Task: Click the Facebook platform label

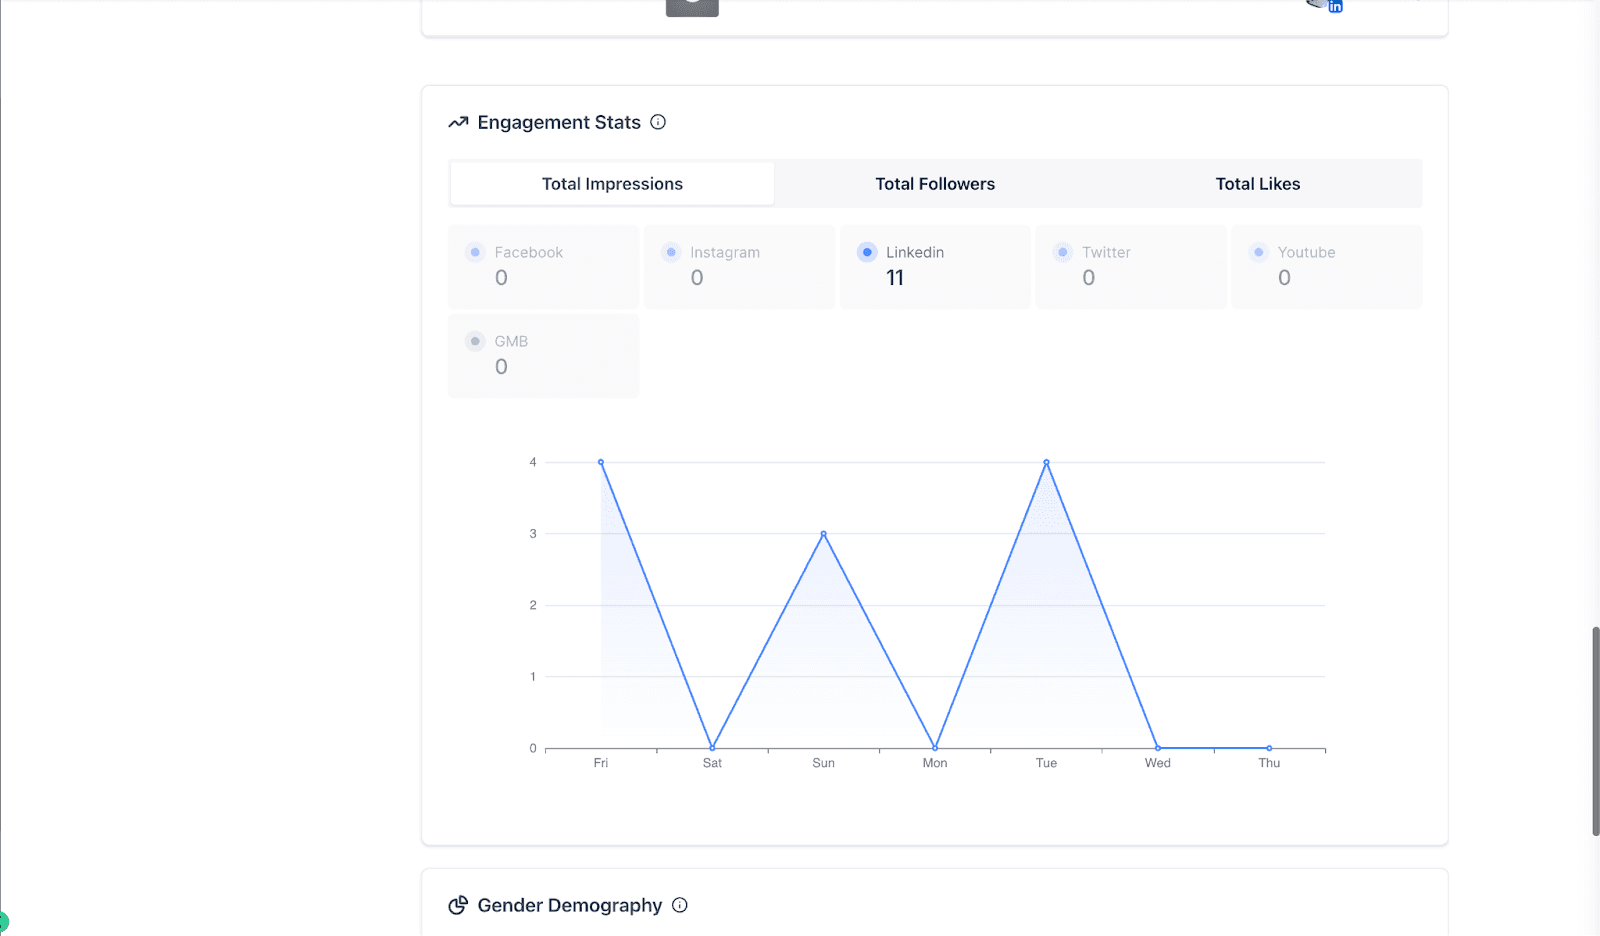Action: 529,252
